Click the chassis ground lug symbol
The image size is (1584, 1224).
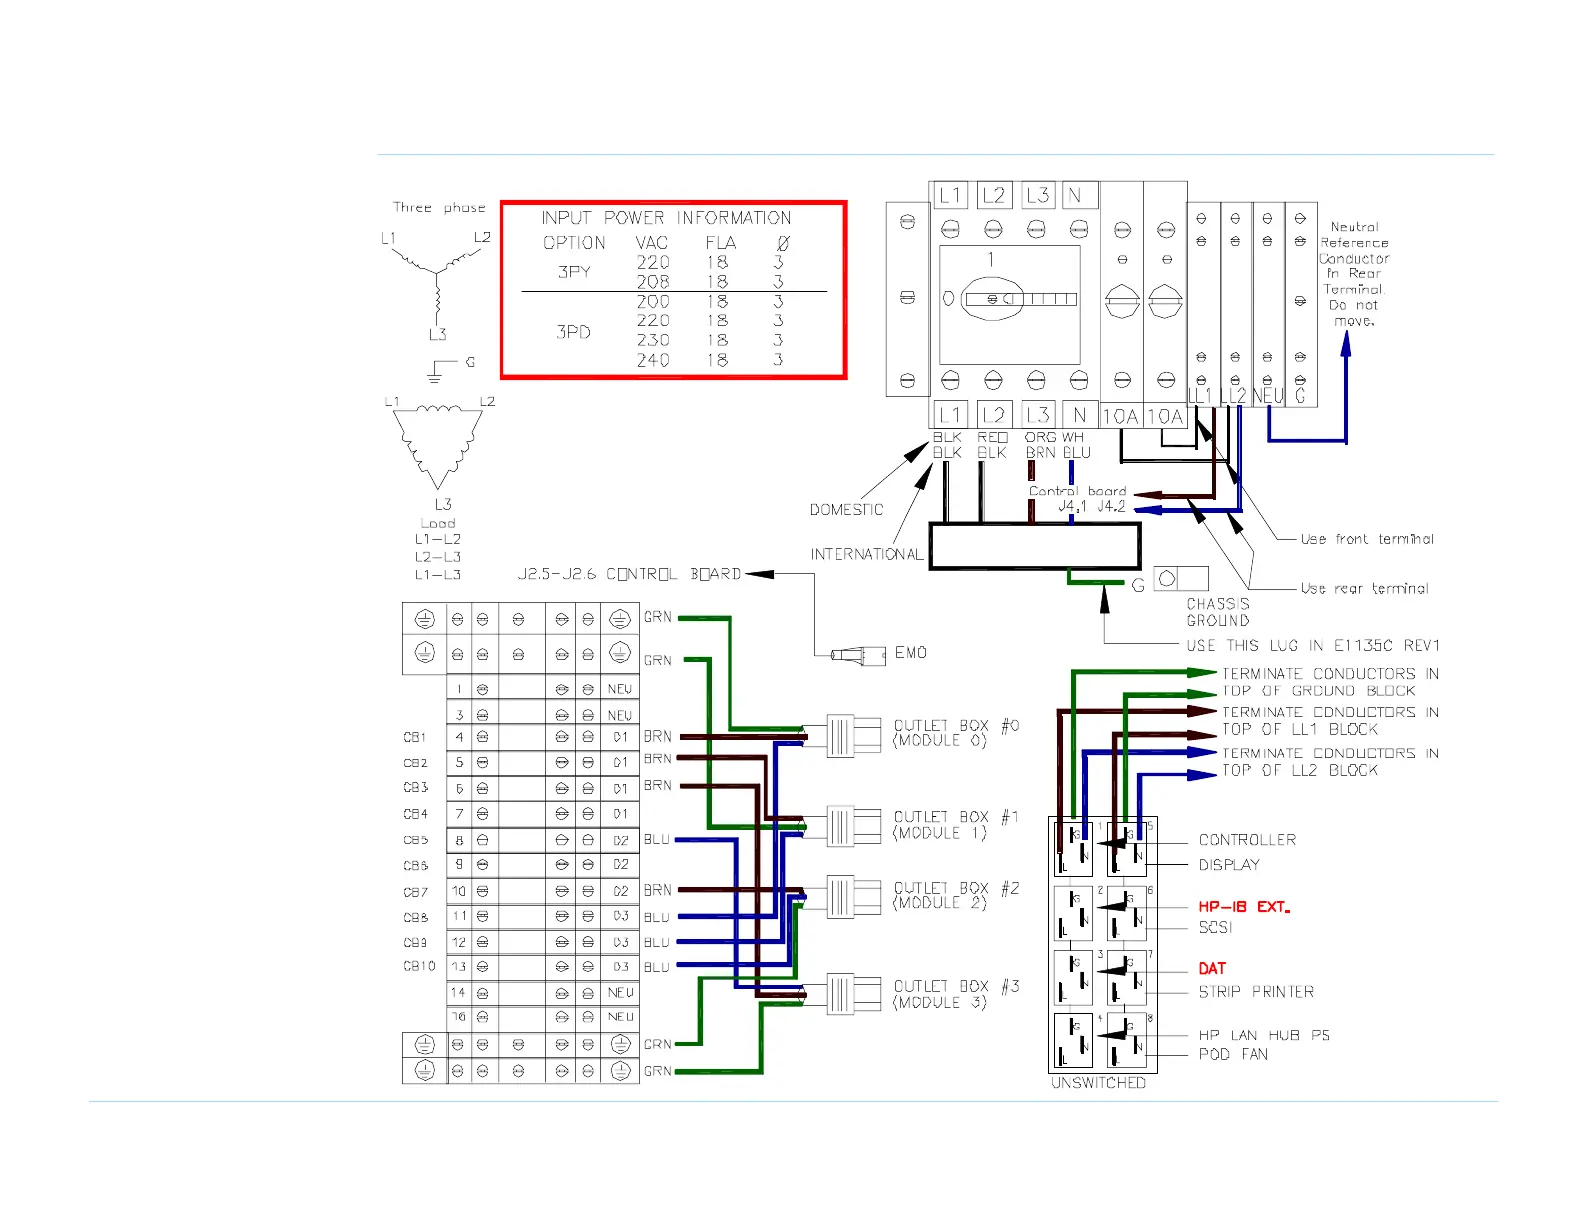(1181, 578)
